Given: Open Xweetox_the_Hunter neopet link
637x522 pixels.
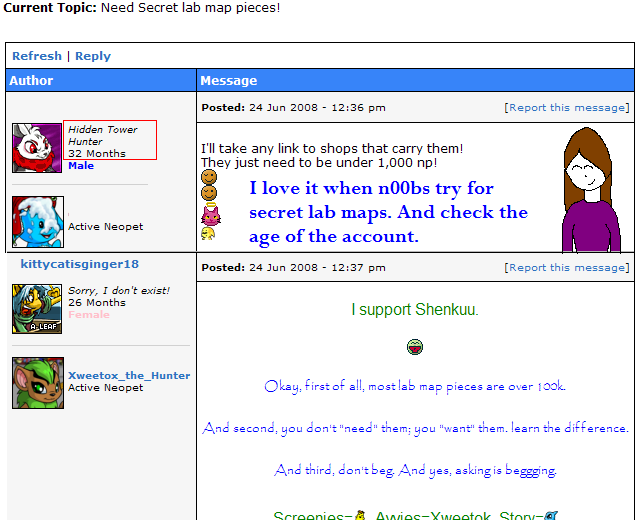Looking at the screenshot, I should pos(129,375).
